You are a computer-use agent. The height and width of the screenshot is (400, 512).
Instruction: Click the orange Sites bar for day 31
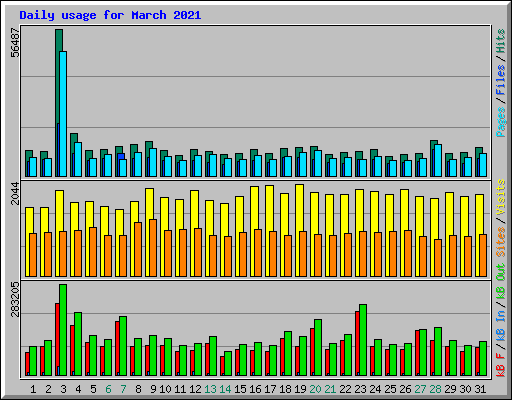click(483, 255)
